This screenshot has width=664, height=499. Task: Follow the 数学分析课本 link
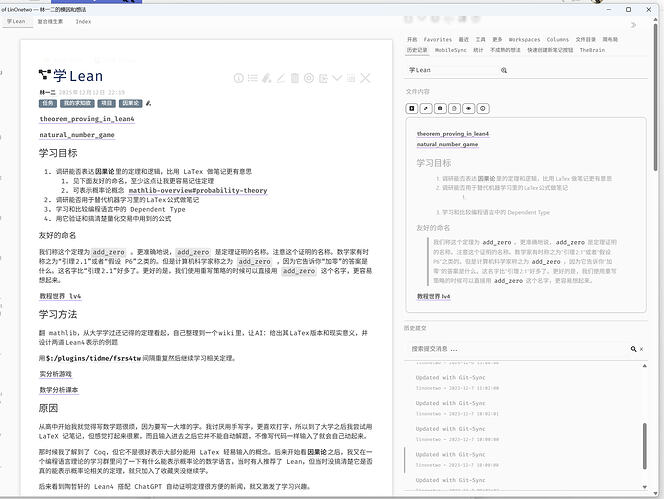pyautogui.click(x=59, y=390)
